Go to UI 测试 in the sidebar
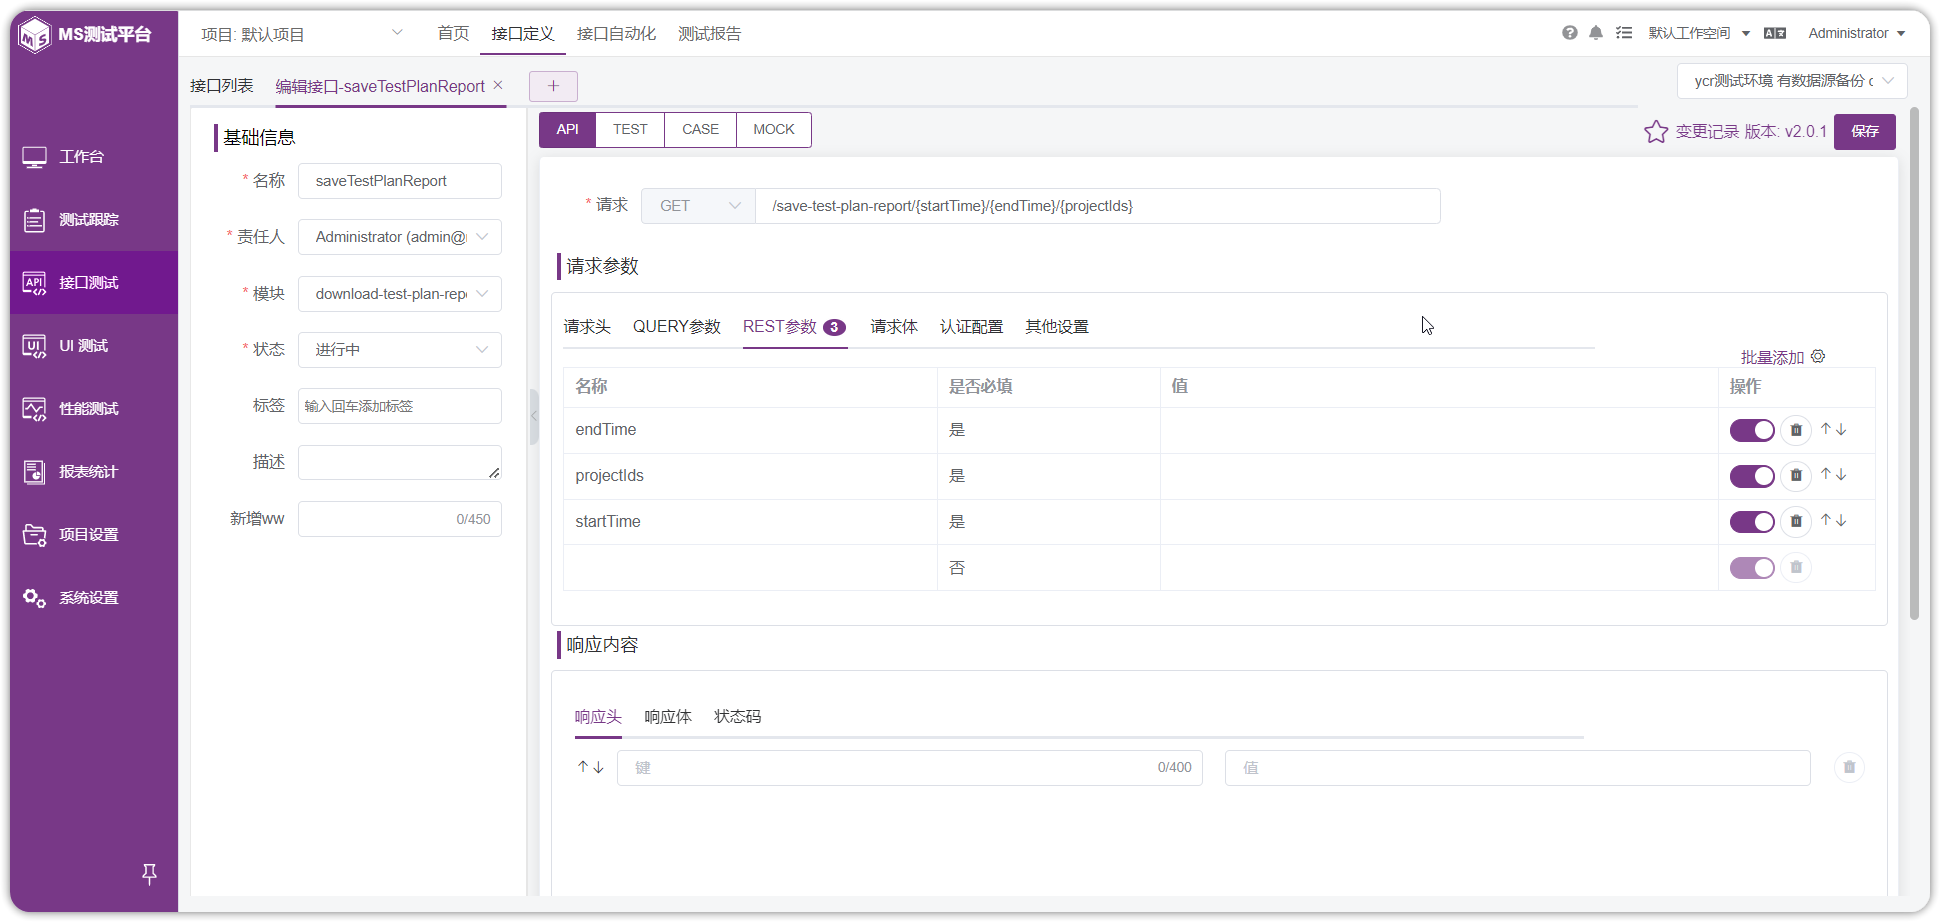 click(x=94, y=346)
